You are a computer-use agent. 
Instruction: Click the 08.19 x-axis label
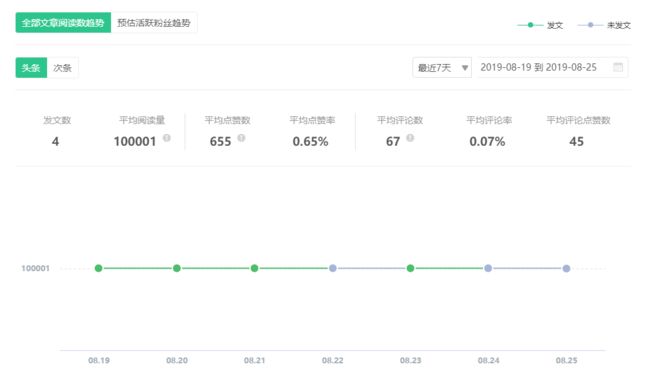point(99,360)
